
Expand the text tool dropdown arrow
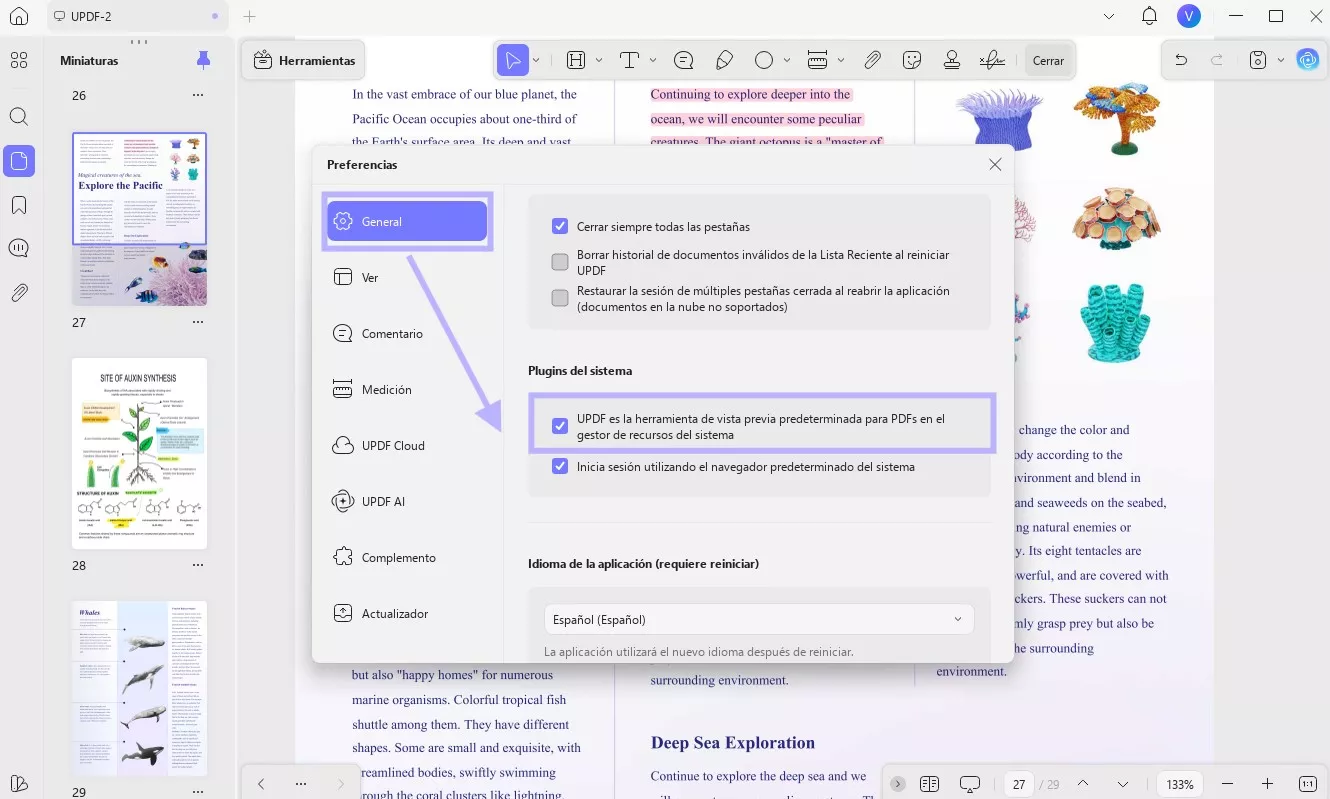(653, 61)
